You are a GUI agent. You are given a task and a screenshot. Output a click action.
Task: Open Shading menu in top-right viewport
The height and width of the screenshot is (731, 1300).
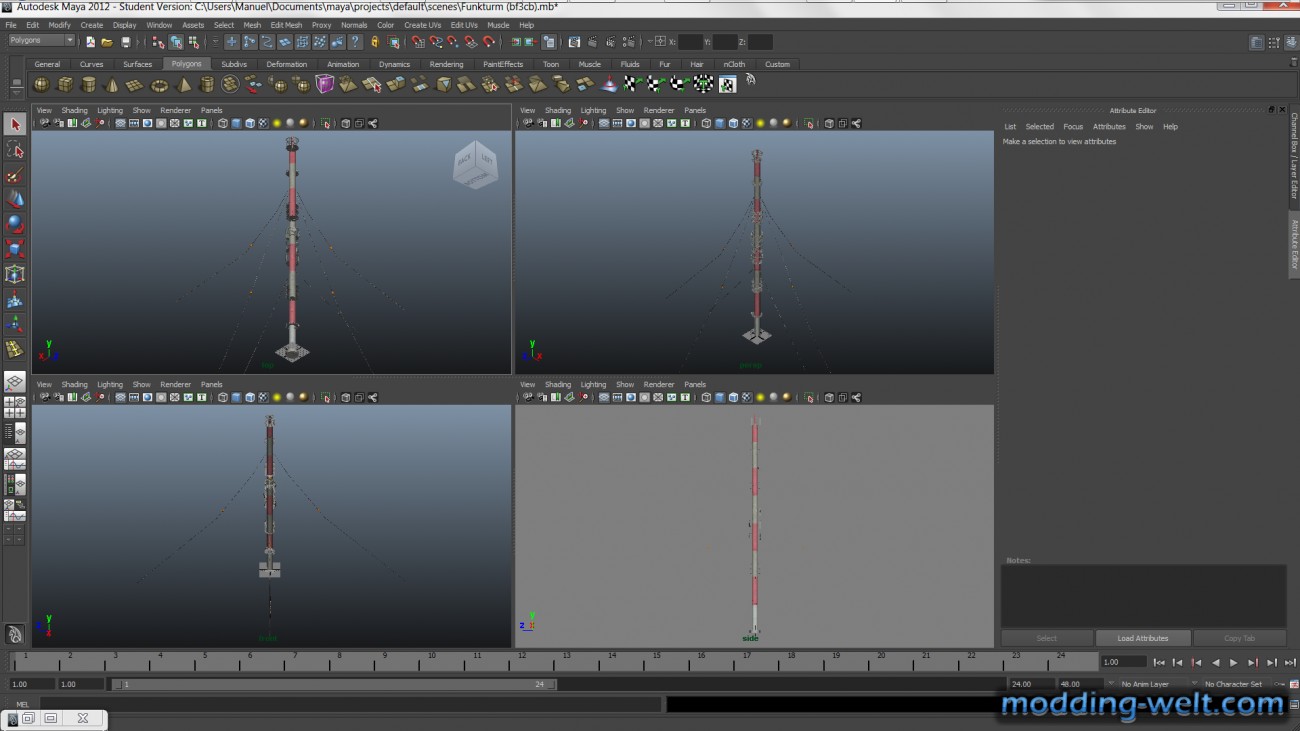[x=558, y=110]
